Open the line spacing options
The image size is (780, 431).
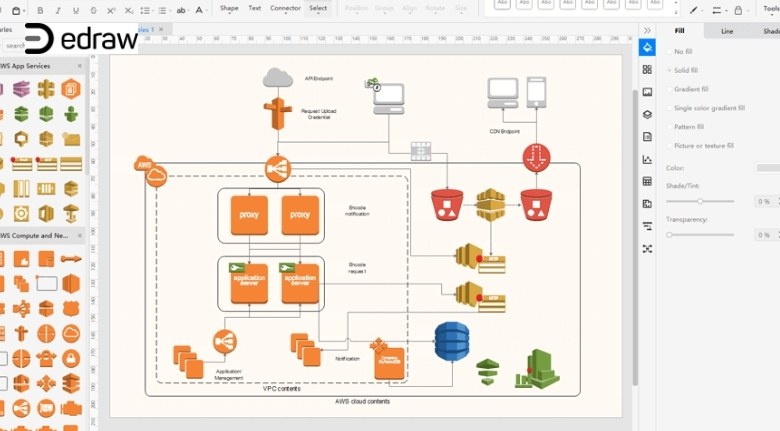coord(145,10)
